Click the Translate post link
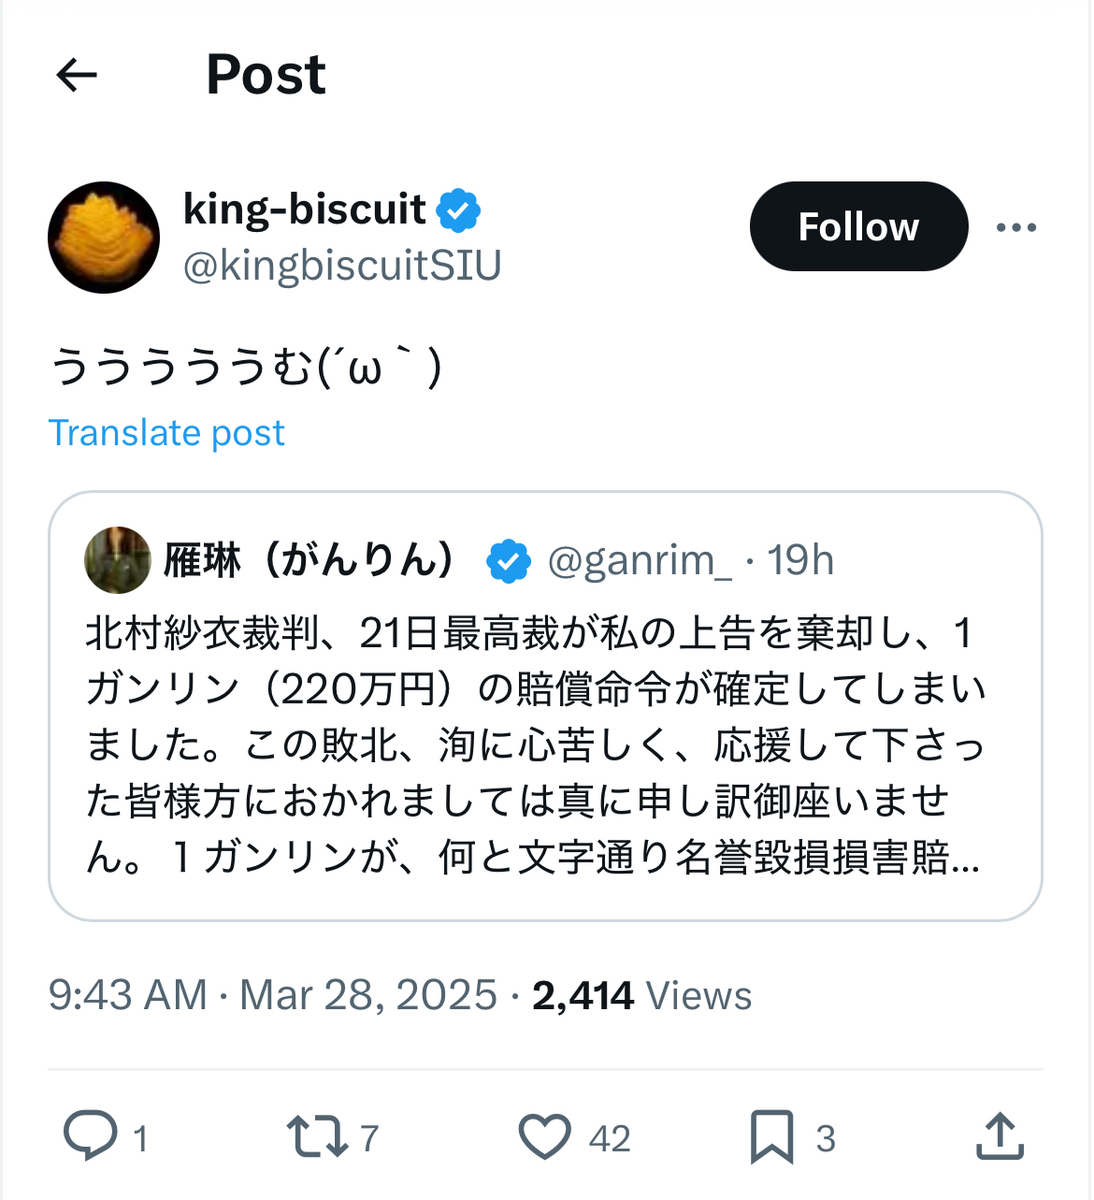Image resolution: width=1094 pixels, height=1200 pixels. tap(166, 433)
